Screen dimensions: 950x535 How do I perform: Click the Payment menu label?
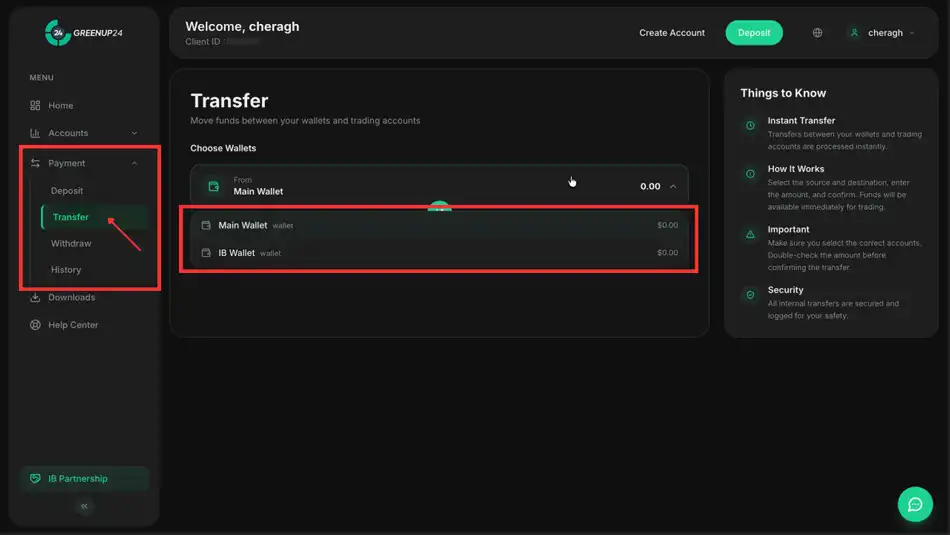67,163
